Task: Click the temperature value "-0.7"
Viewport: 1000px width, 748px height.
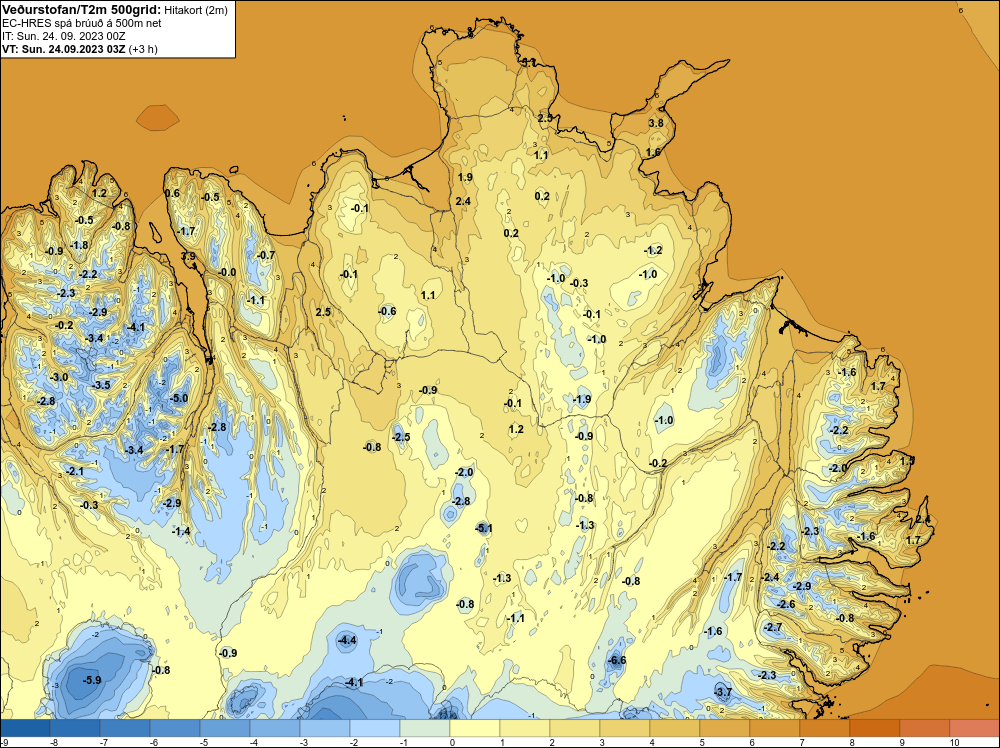Action: 266,255
